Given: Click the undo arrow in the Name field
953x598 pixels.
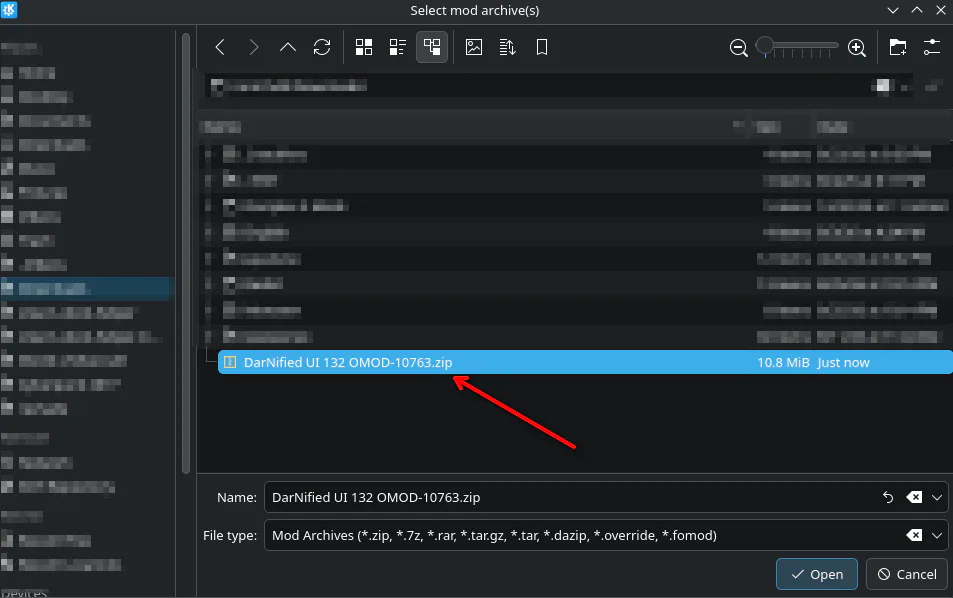Looking at the screenshot, I should (x=888, y=497).
